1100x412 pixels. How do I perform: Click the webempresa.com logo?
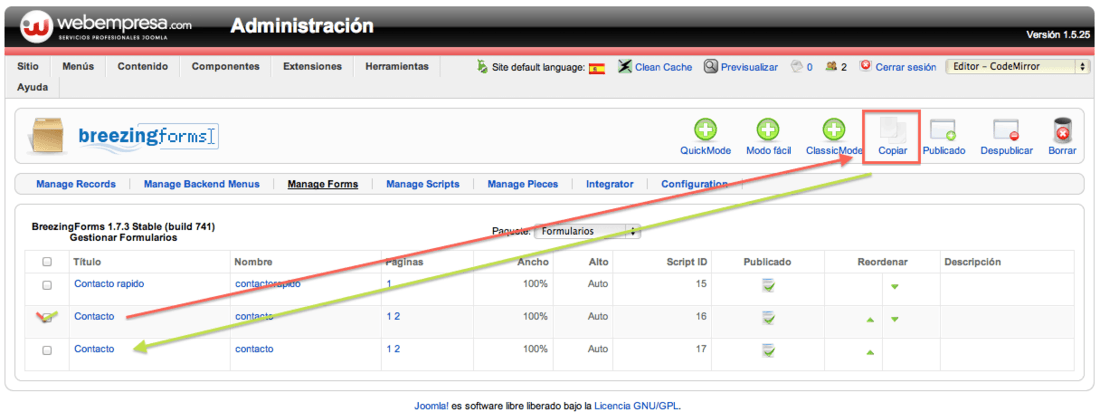[106, 27]
